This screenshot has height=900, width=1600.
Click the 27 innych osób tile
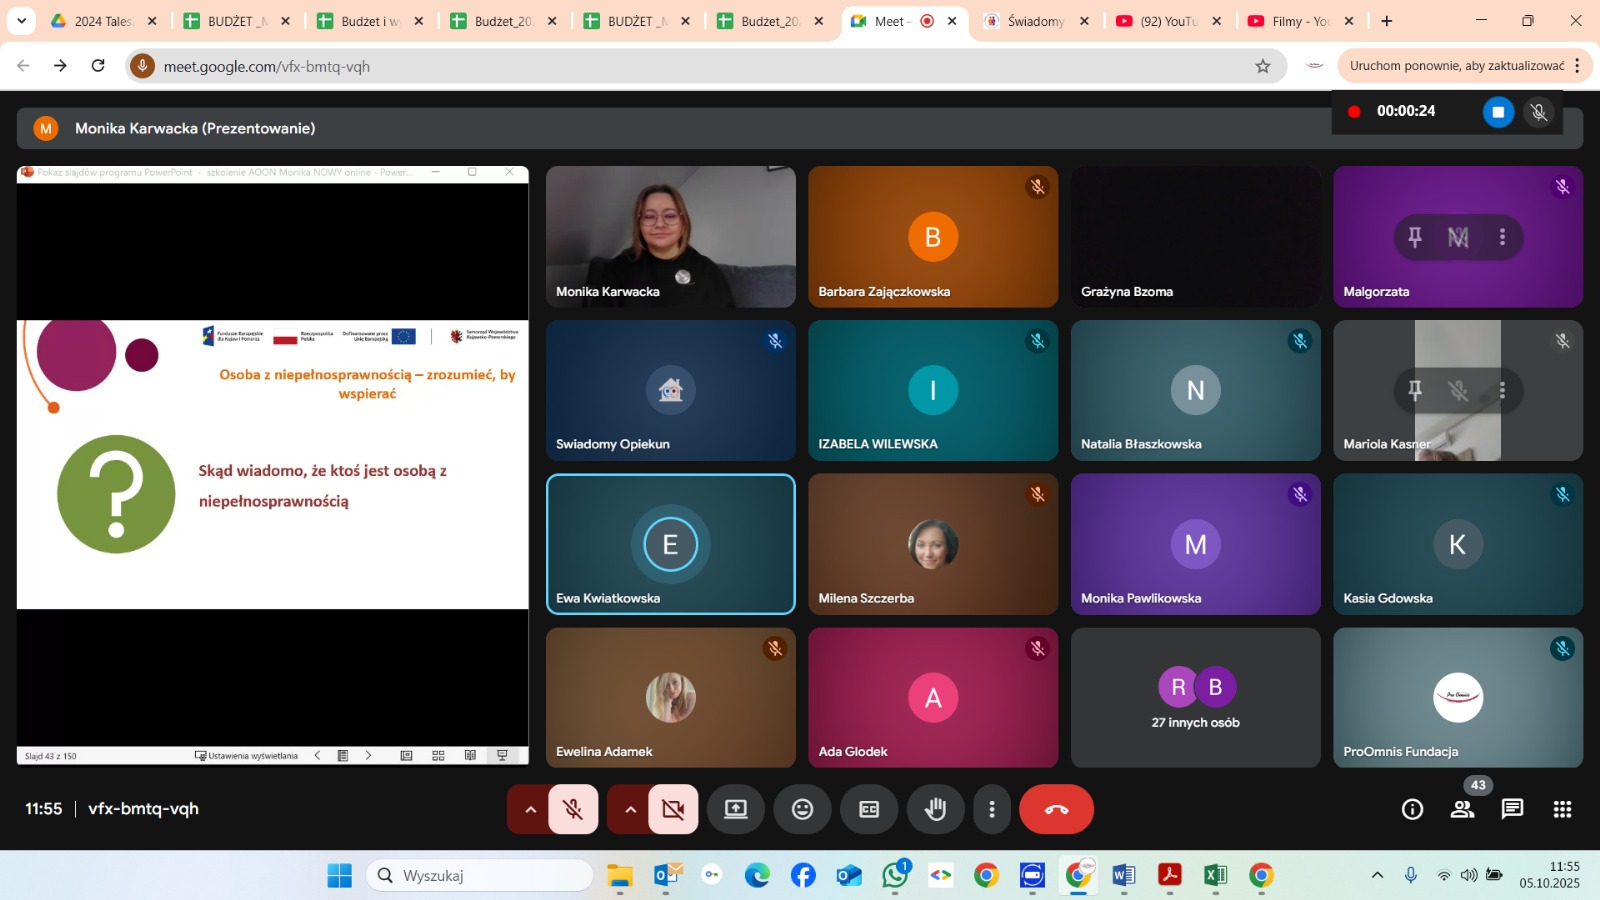click(1195, 698)
